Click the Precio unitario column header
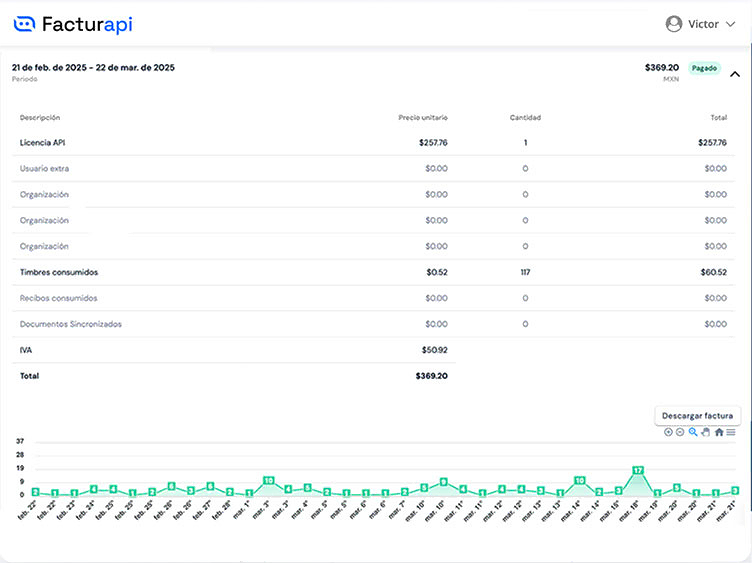 pyautogui.click(x=422, y=117)
